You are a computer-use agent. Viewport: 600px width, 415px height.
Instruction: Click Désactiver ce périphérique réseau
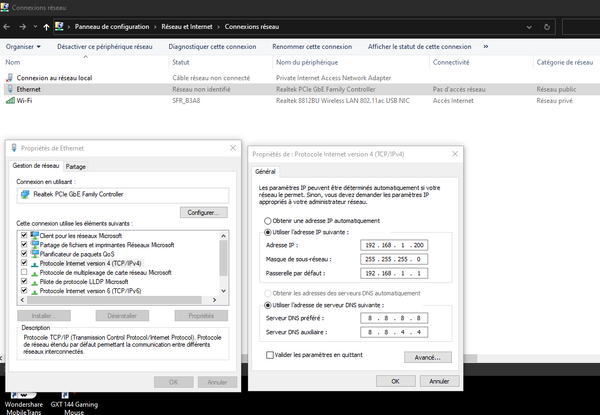click(x=105, y=47)
